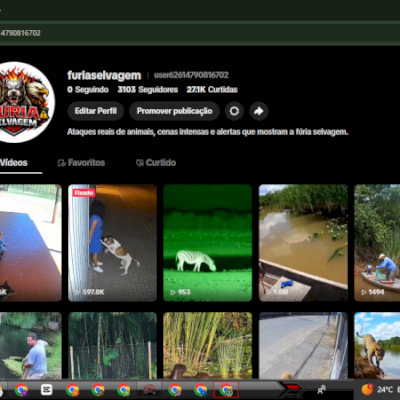This screenshot has width=400, height=400.
Task: Open the street sidewalk camera video
Action: [x=303, y=346]
